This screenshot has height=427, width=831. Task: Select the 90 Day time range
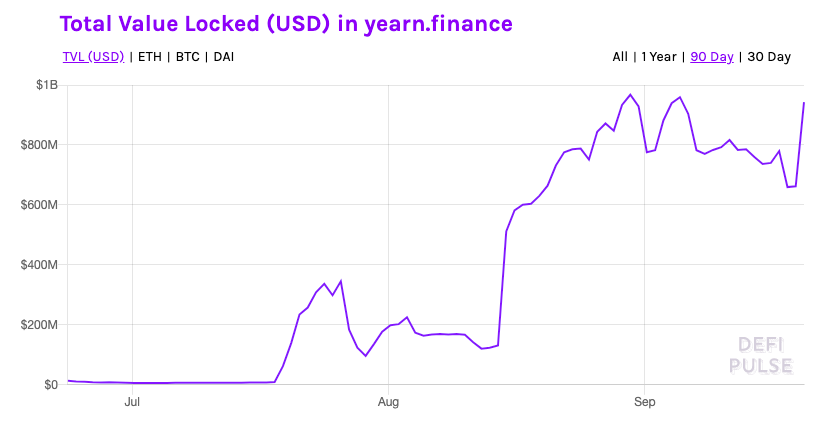(712, 57)
